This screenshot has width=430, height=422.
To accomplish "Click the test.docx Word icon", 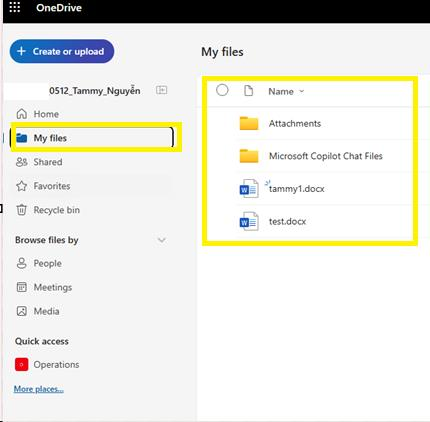I will pyautogui.click(x=249, y=221).
